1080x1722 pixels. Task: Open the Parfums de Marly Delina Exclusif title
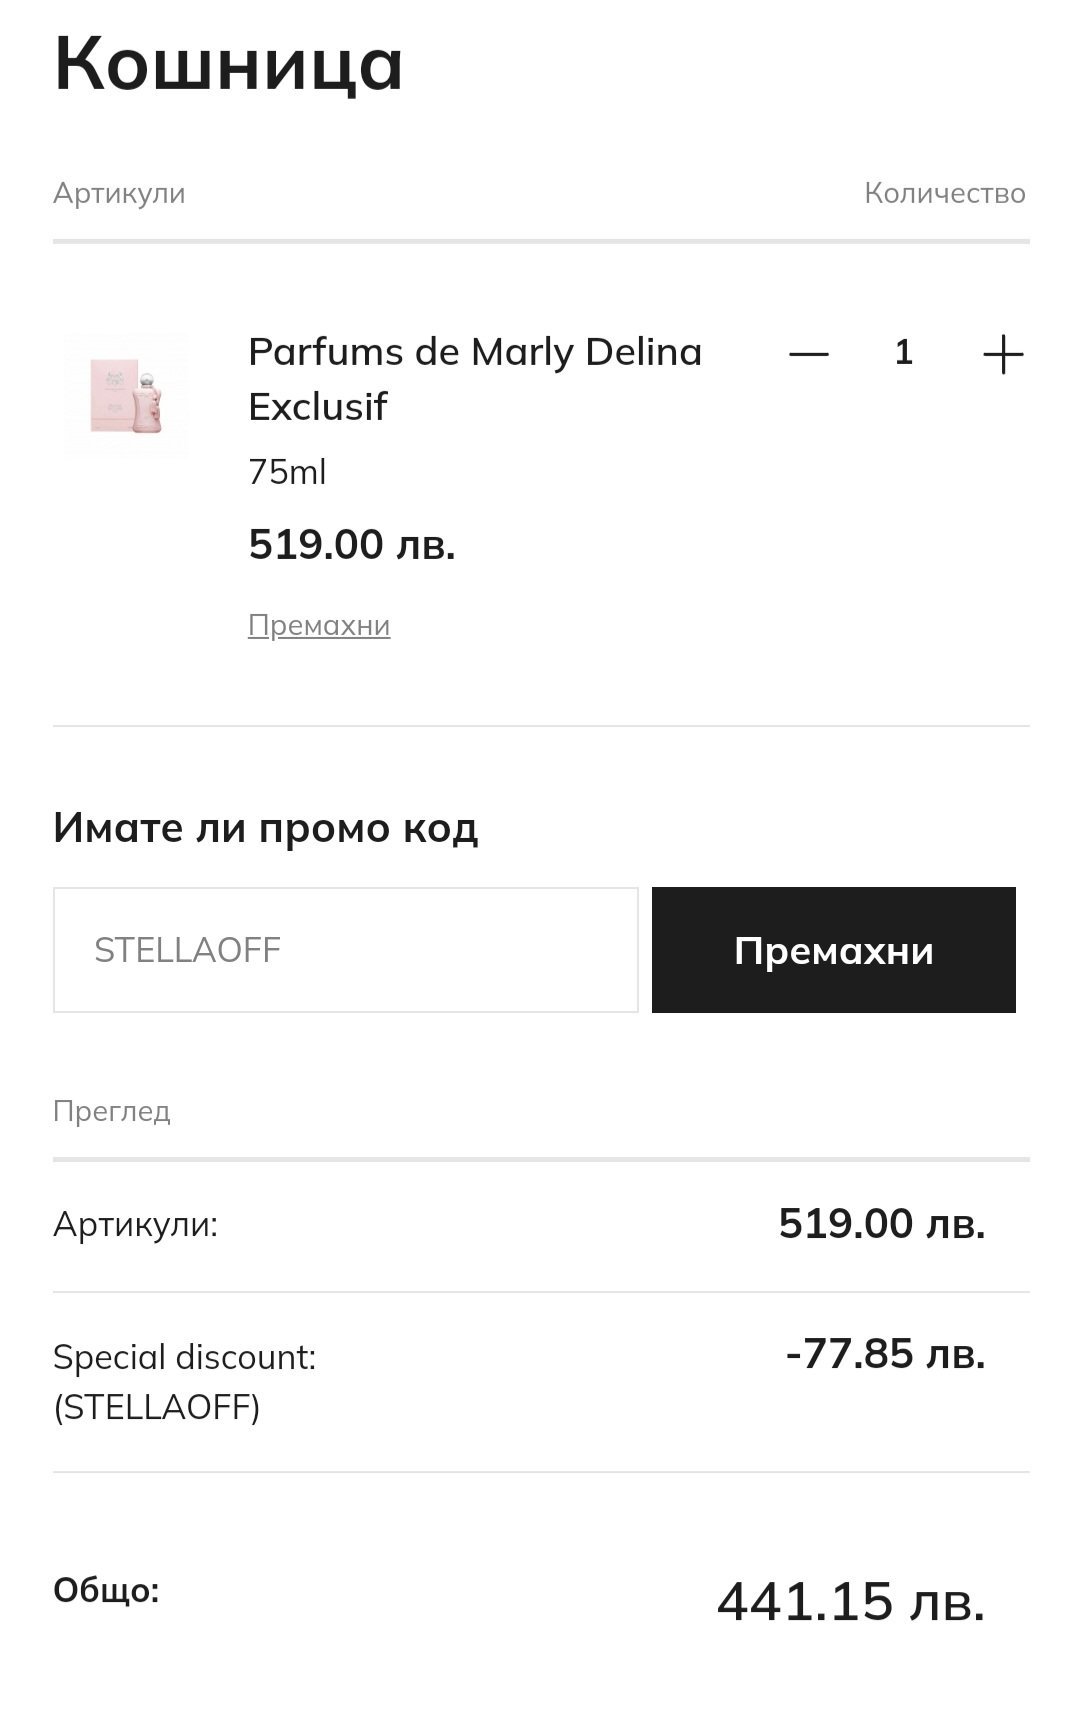pos(475,379)
